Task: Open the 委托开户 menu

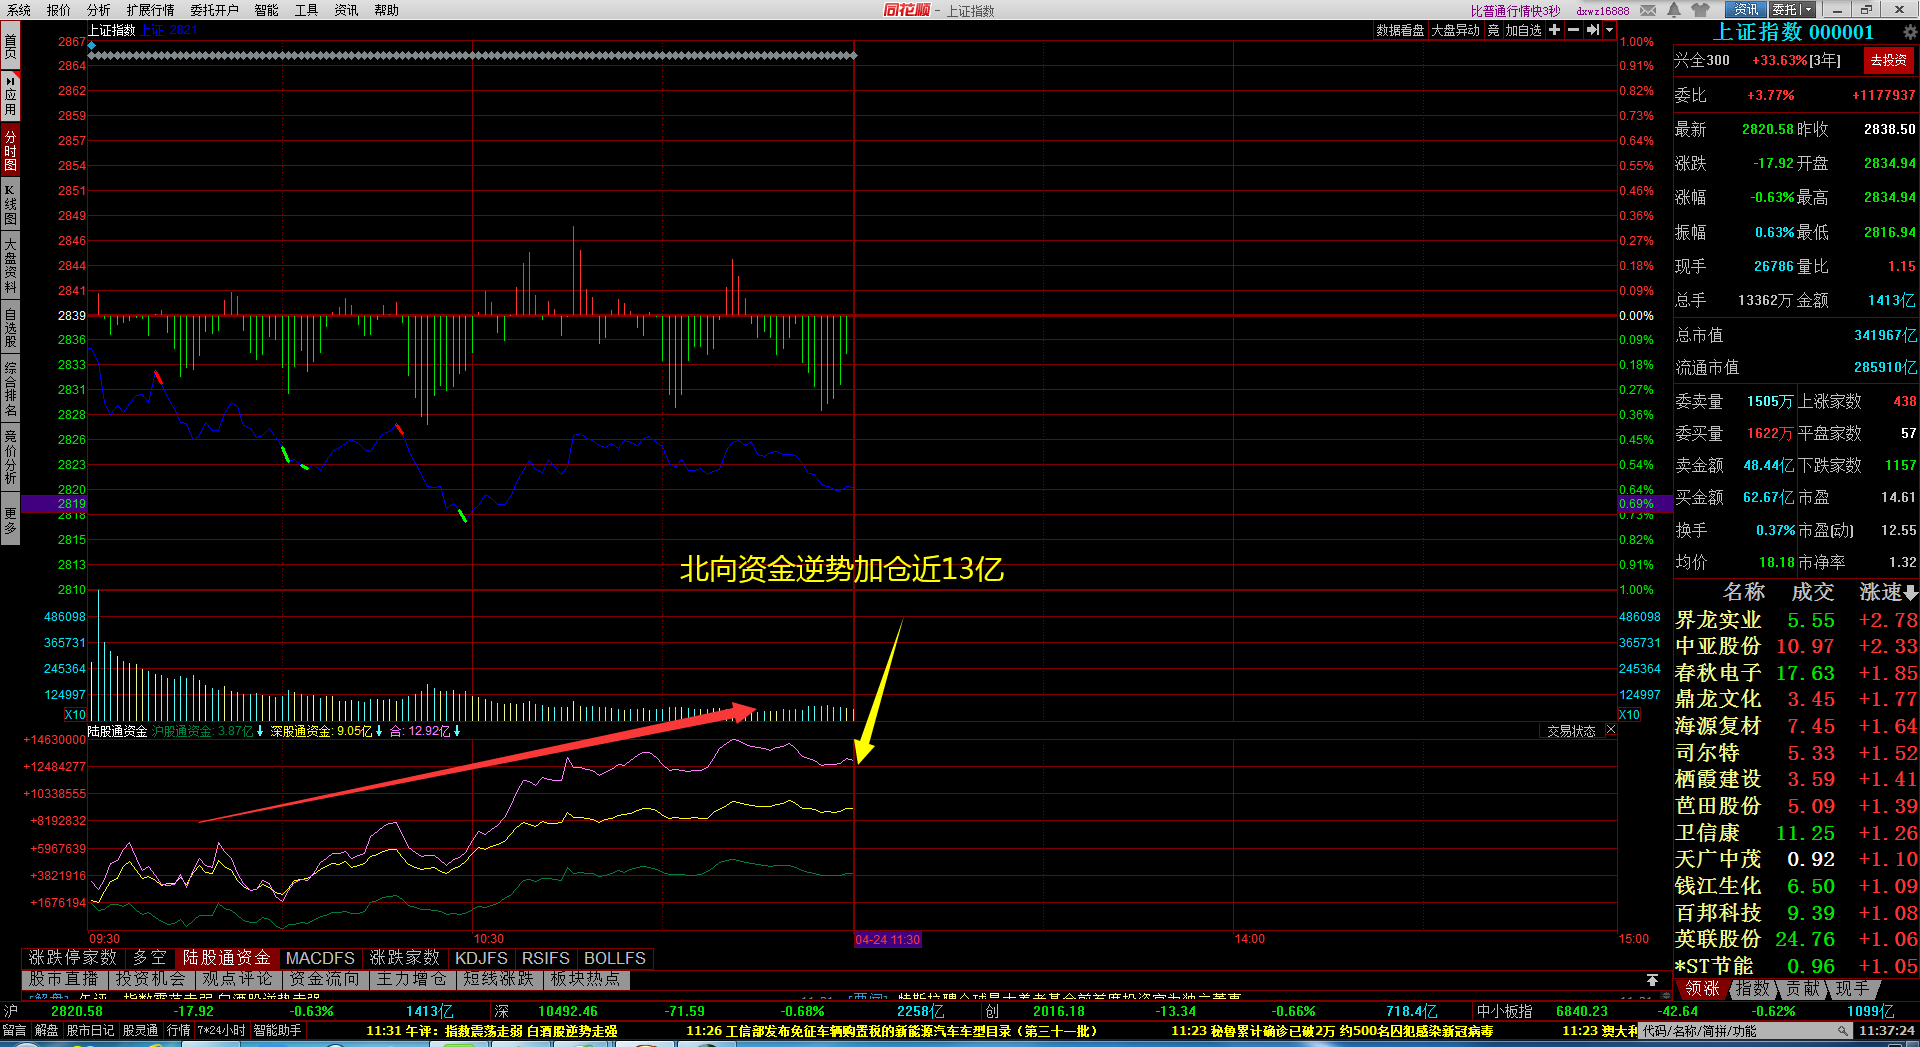Action: click(214, 10)
